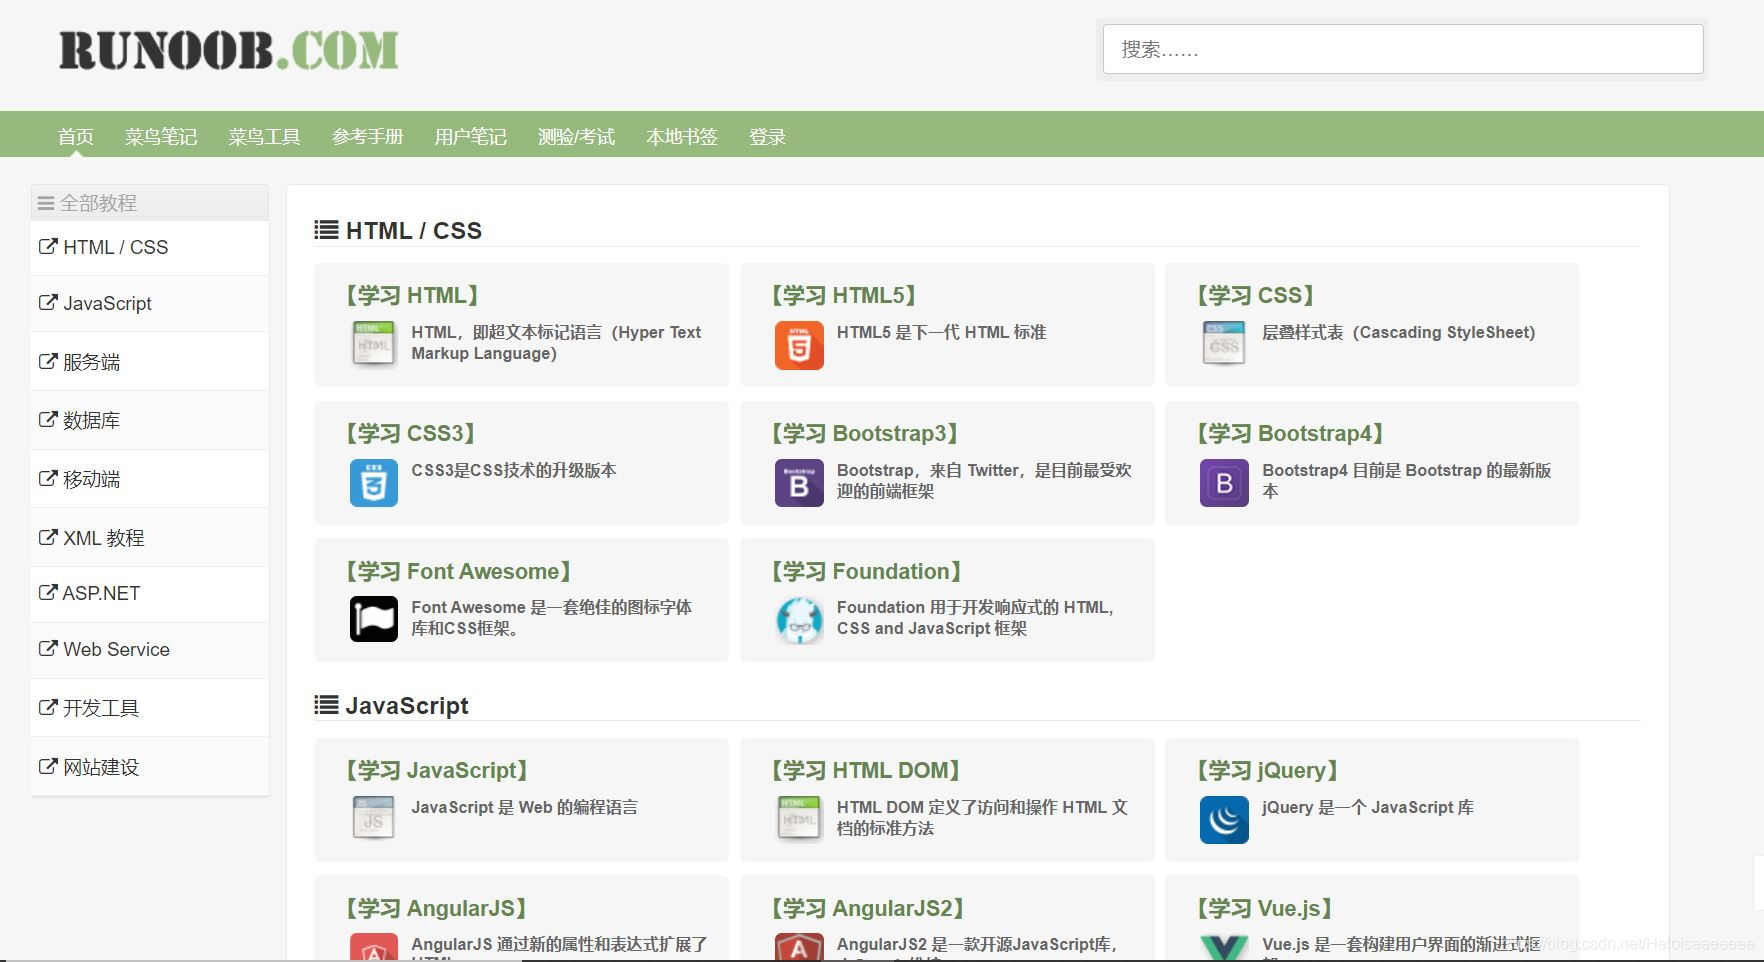The width and height of the screenshot is (1764, 962).
Task: Click the external-link icon next to 开发工具
Action: coord(48,707)
